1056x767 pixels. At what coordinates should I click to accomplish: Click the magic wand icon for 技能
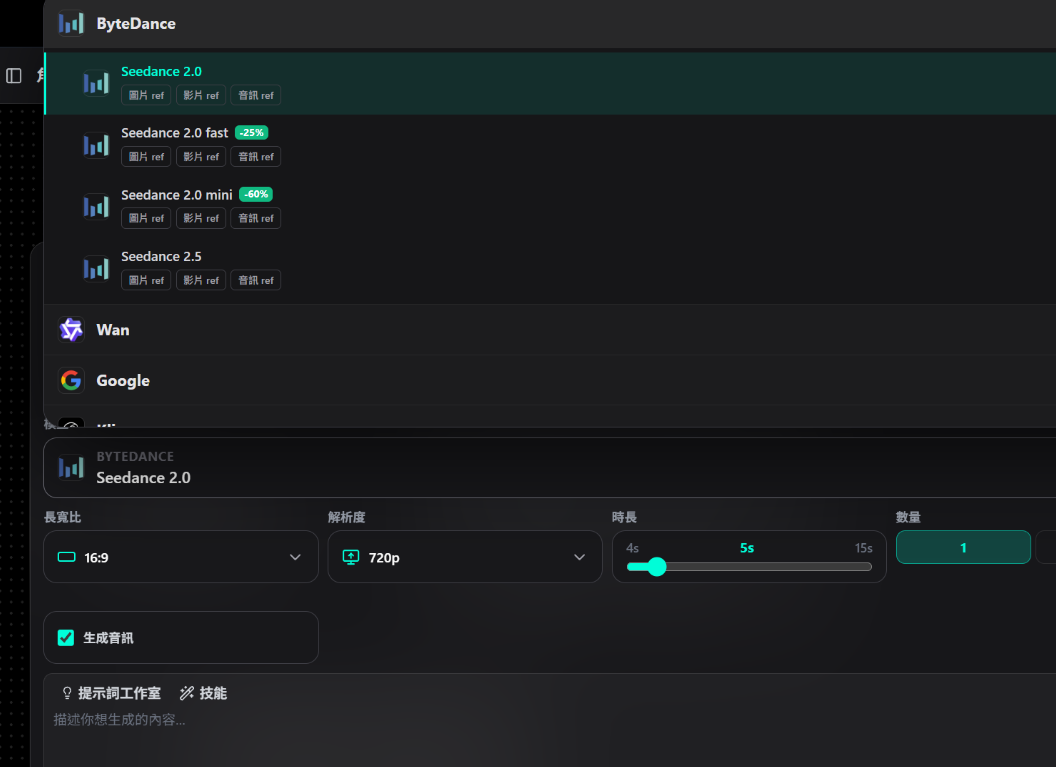coord(187,693)
